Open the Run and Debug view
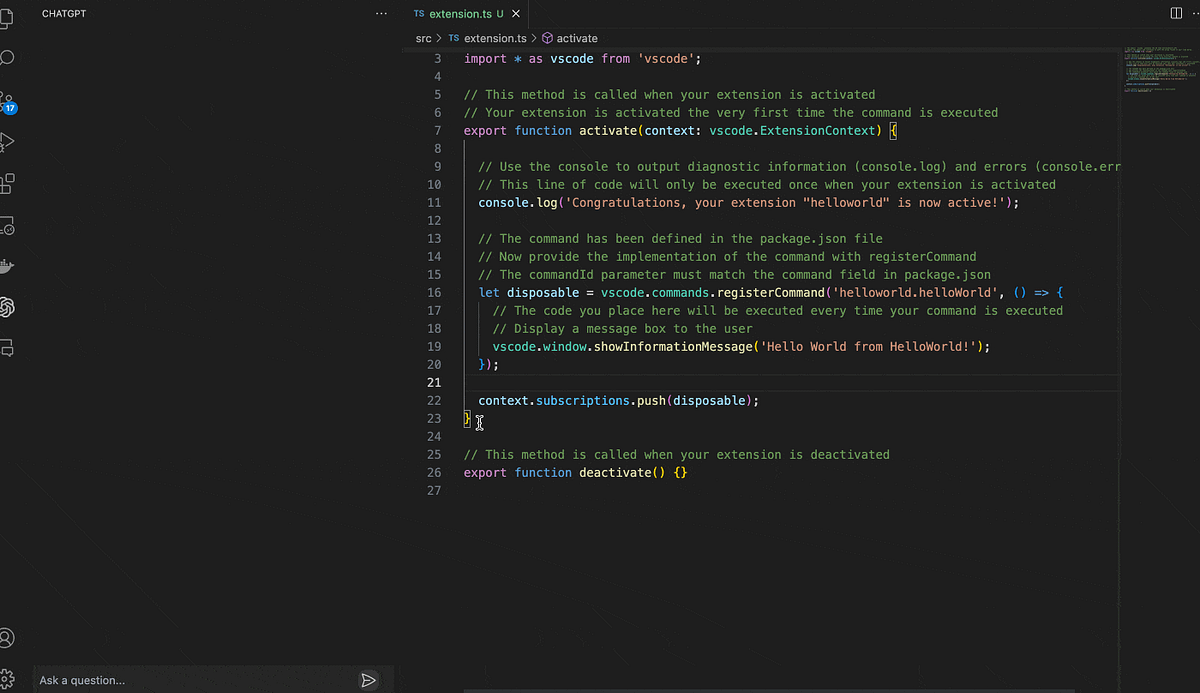The height and width of the screenshot is (693, 1200). (9, 142)
